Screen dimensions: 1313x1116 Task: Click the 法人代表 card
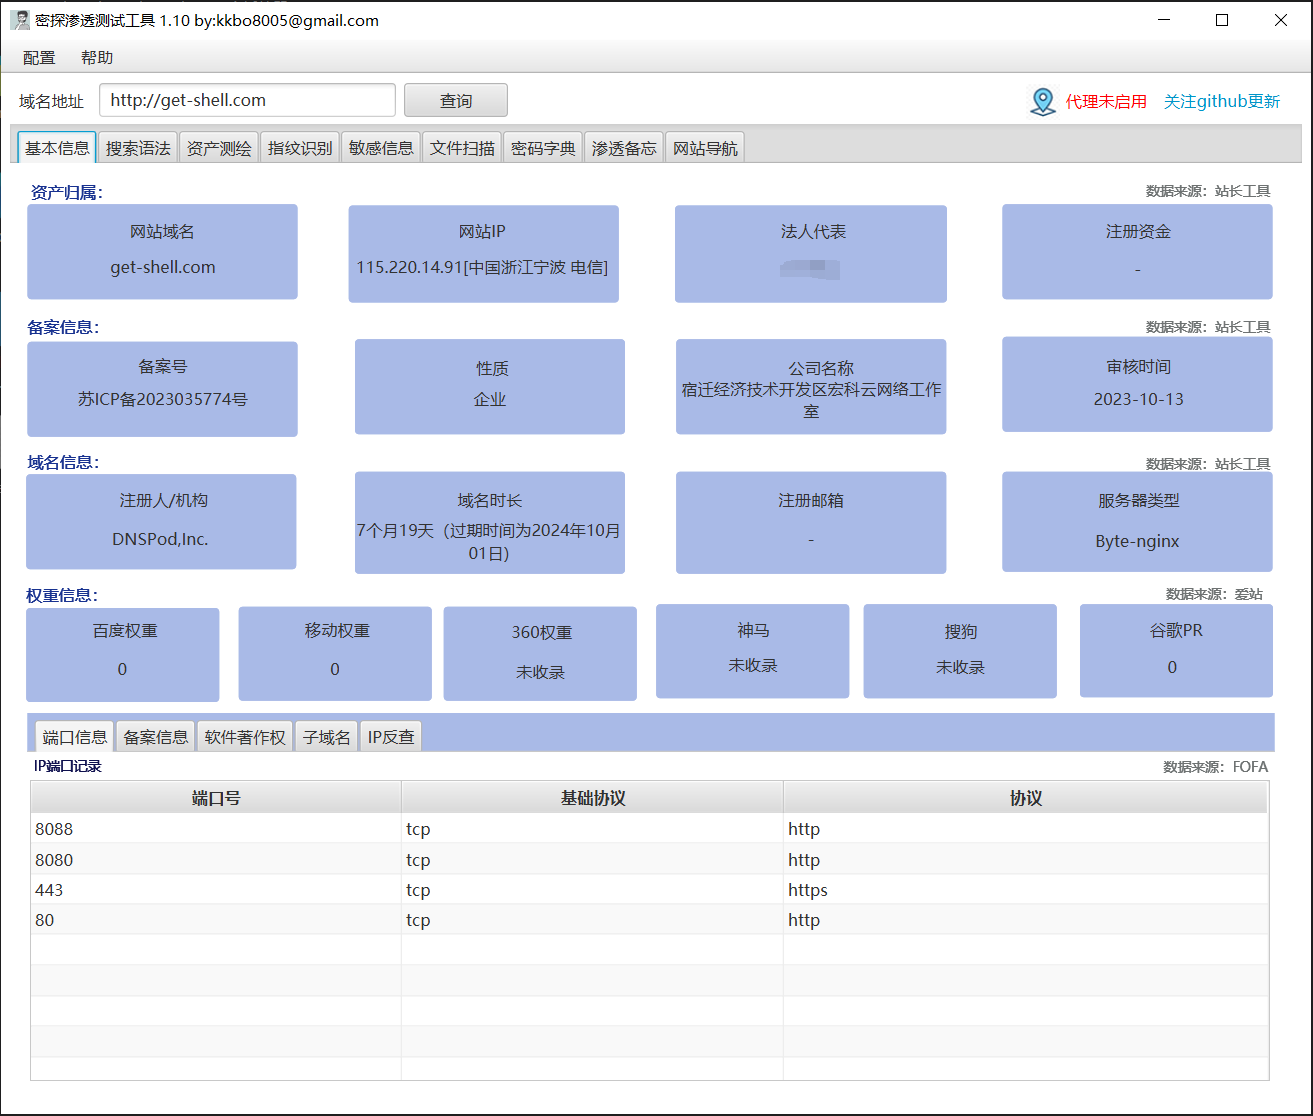tap(811, 254)
